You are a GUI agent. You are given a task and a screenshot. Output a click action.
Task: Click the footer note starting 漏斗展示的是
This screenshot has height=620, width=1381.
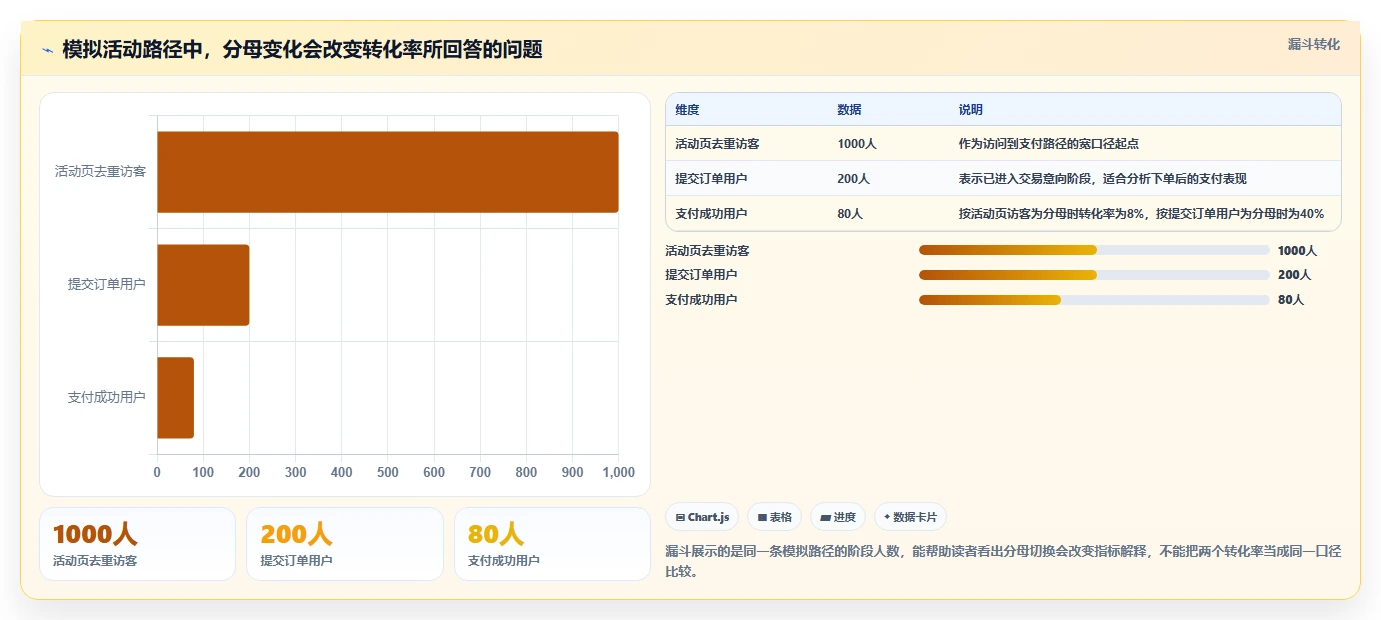pyautogui.click(x=1003, y=561)
